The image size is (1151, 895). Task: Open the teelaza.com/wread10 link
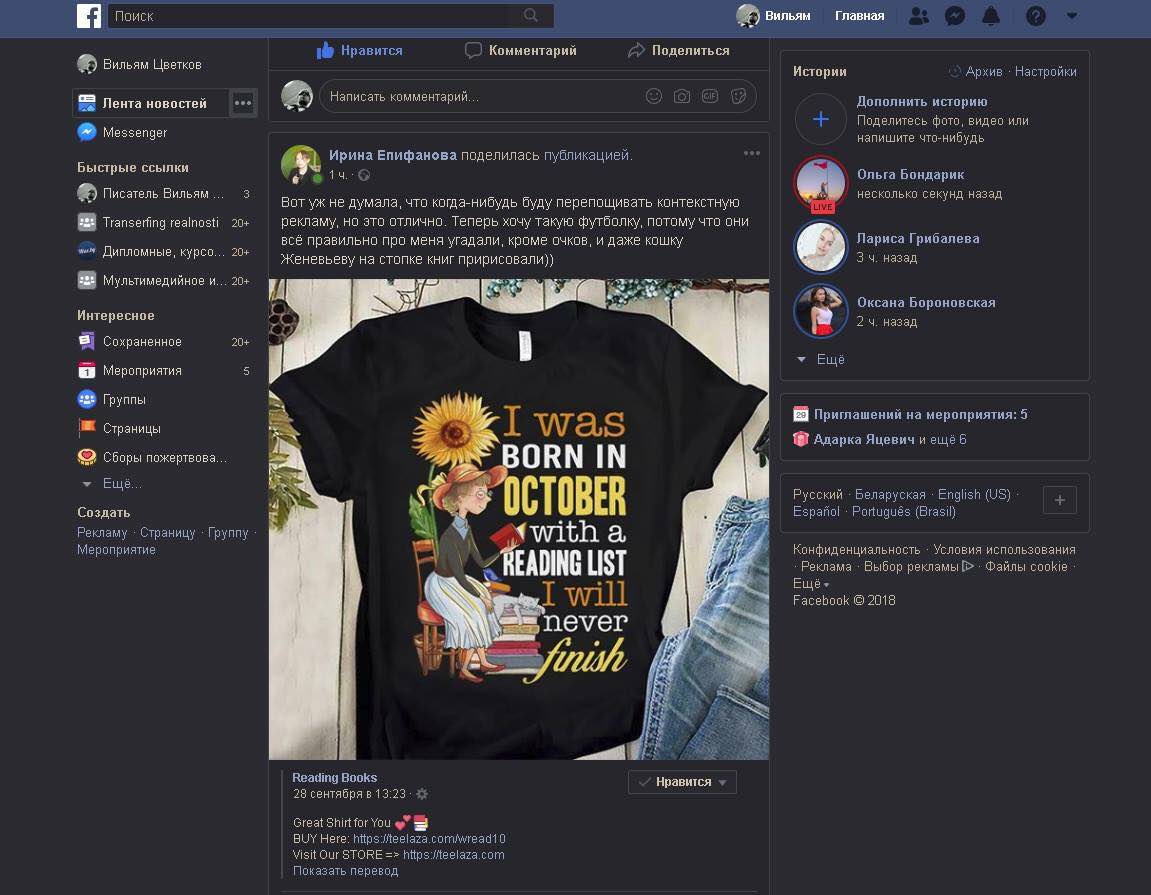[x=429, y=838]
